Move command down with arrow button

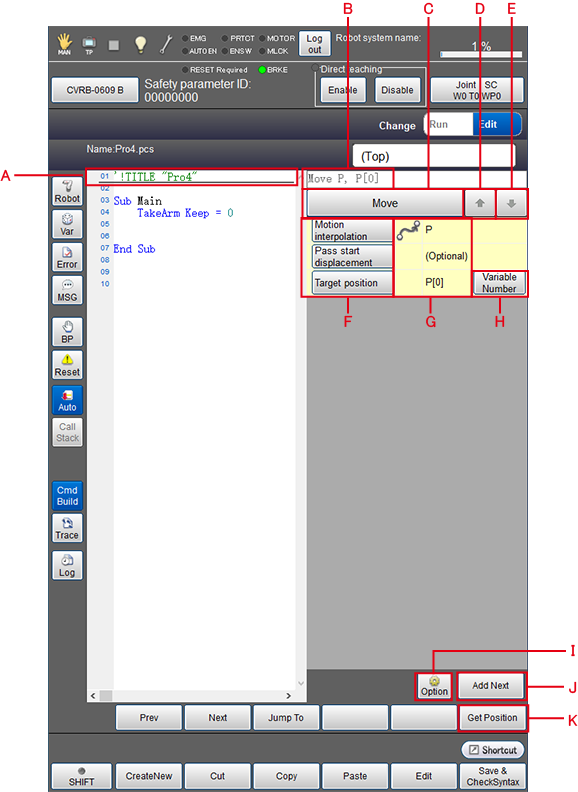coord(511,203)
